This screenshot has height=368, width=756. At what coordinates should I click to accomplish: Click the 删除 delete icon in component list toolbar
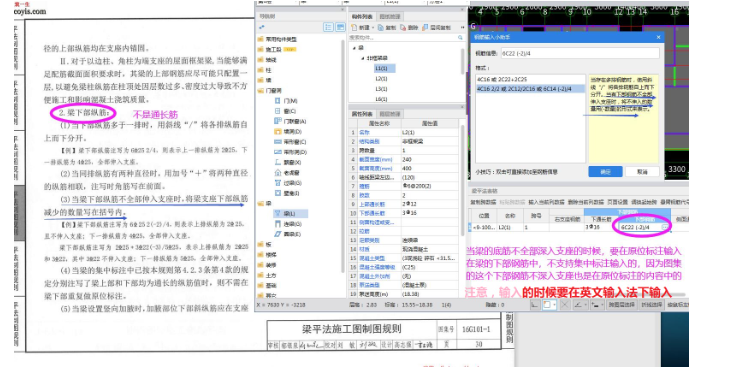402,27
